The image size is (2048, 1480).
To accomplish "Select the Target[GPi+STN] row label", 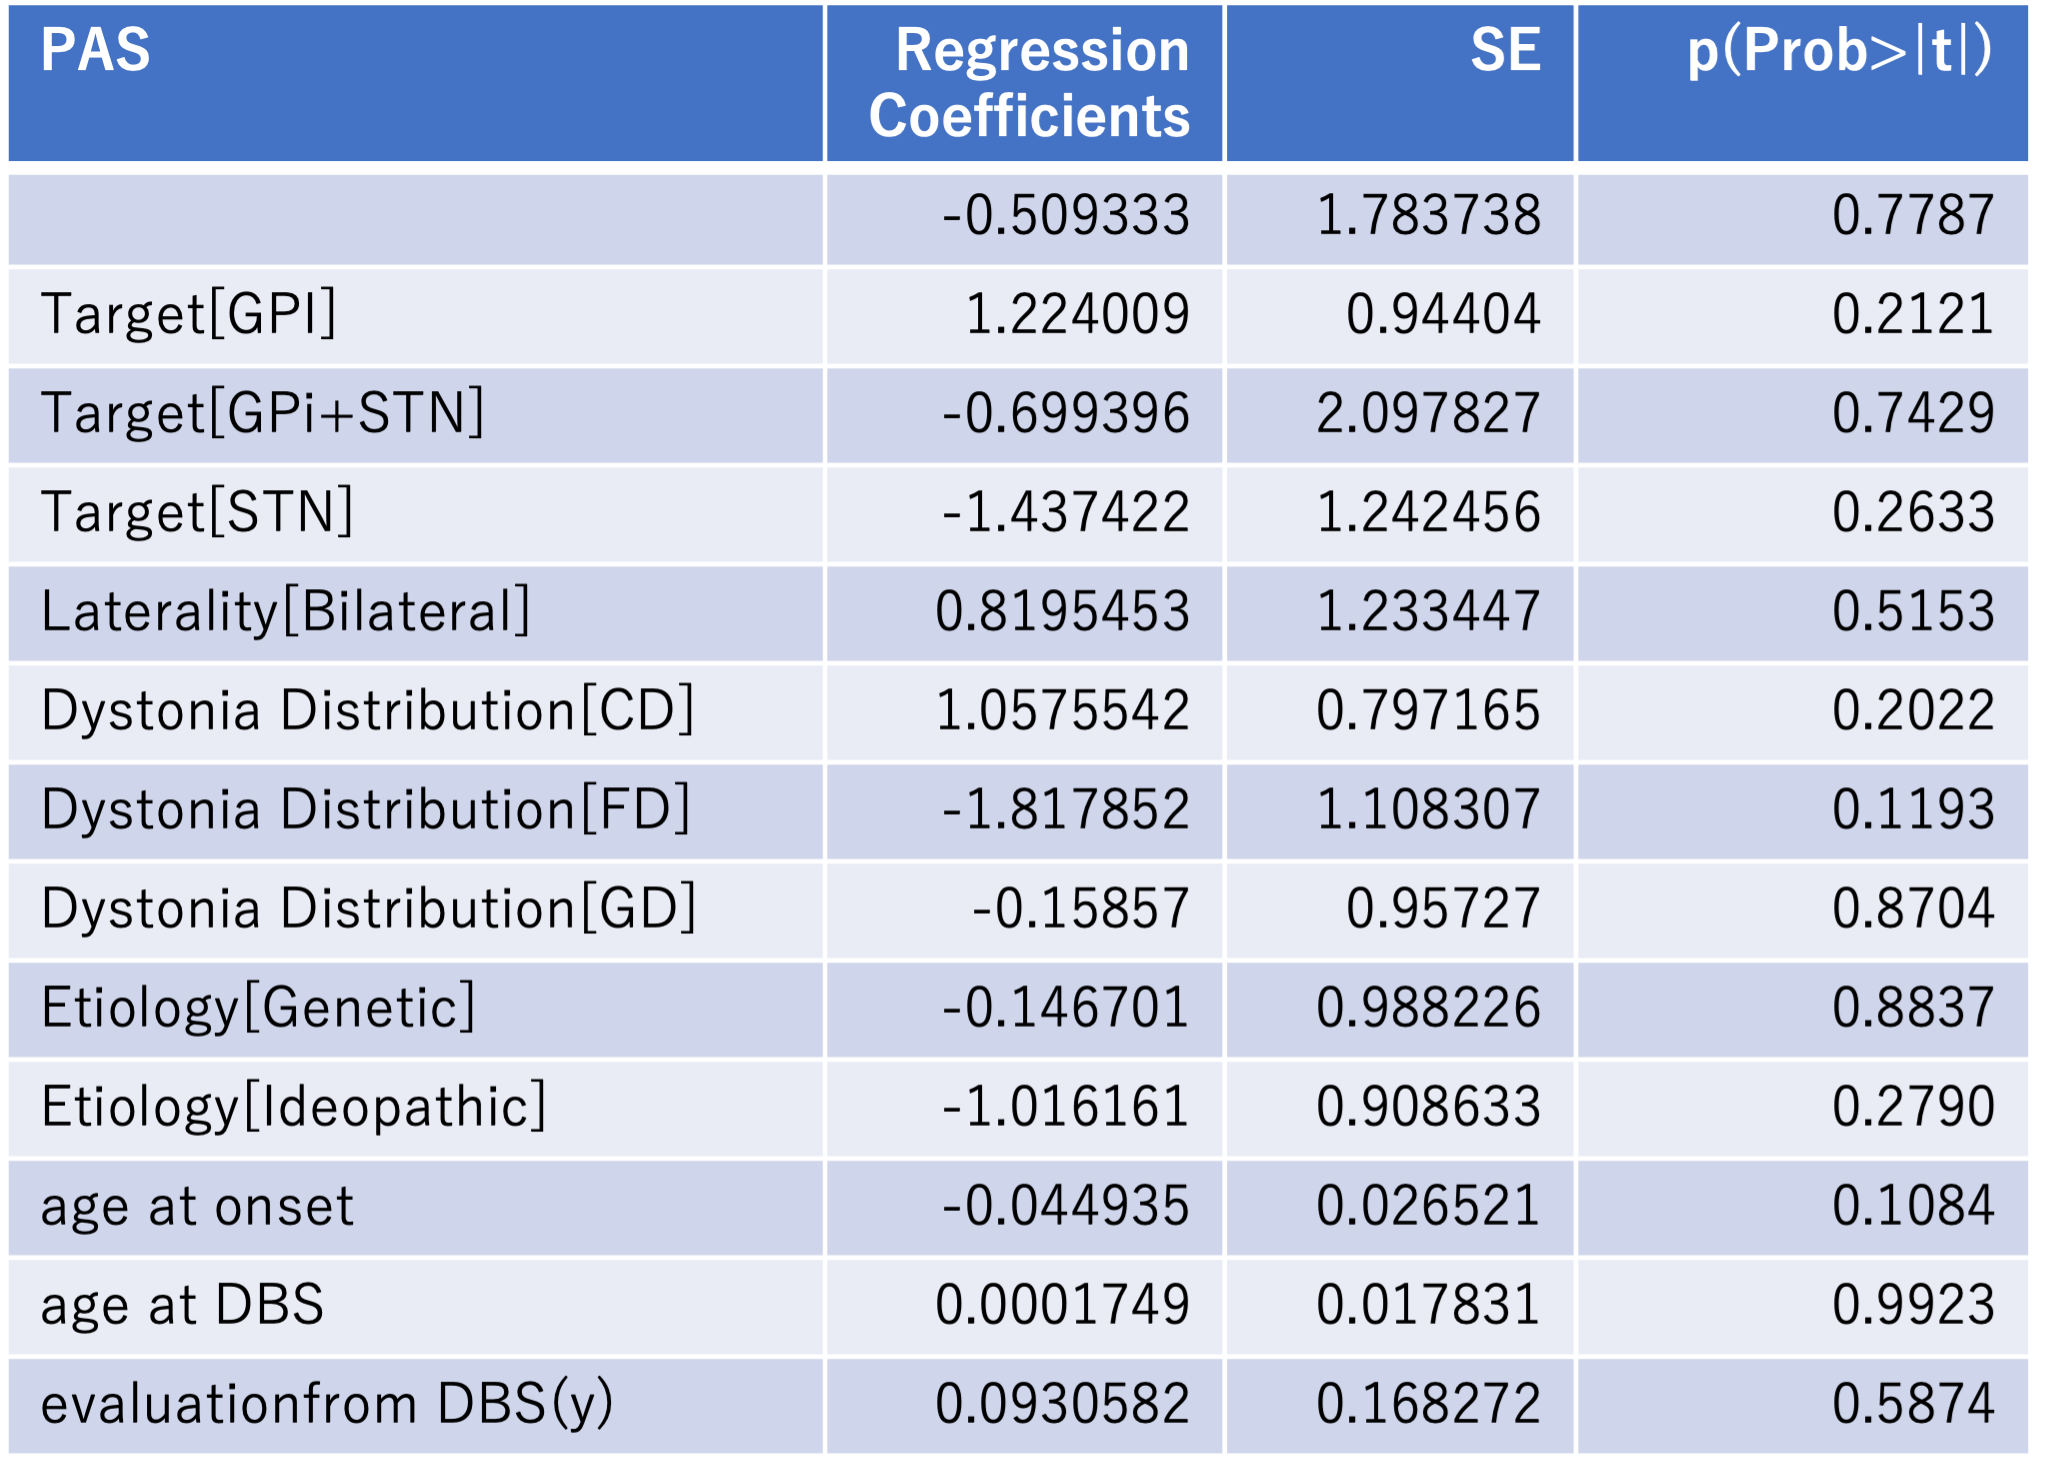I will tap(262, 413).
